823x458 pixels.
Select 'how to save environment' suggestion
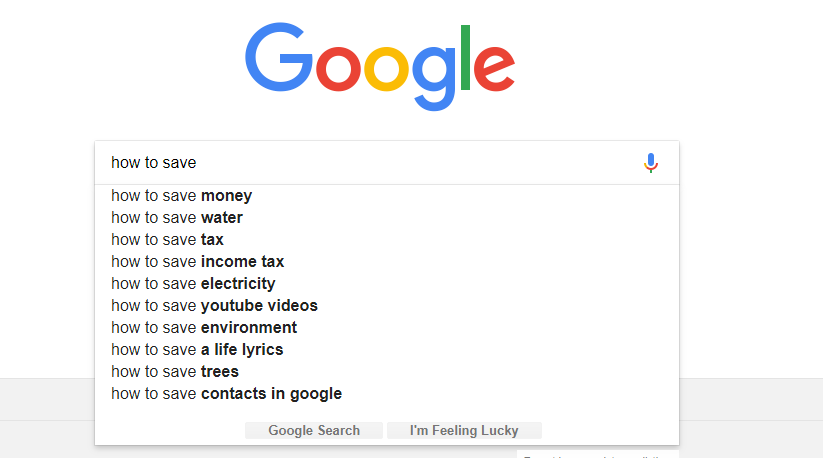[x=387, y=328]
